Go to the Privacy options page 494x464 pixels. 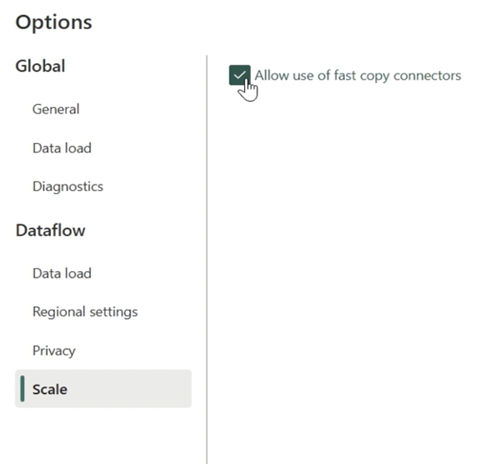pos(54,351)
